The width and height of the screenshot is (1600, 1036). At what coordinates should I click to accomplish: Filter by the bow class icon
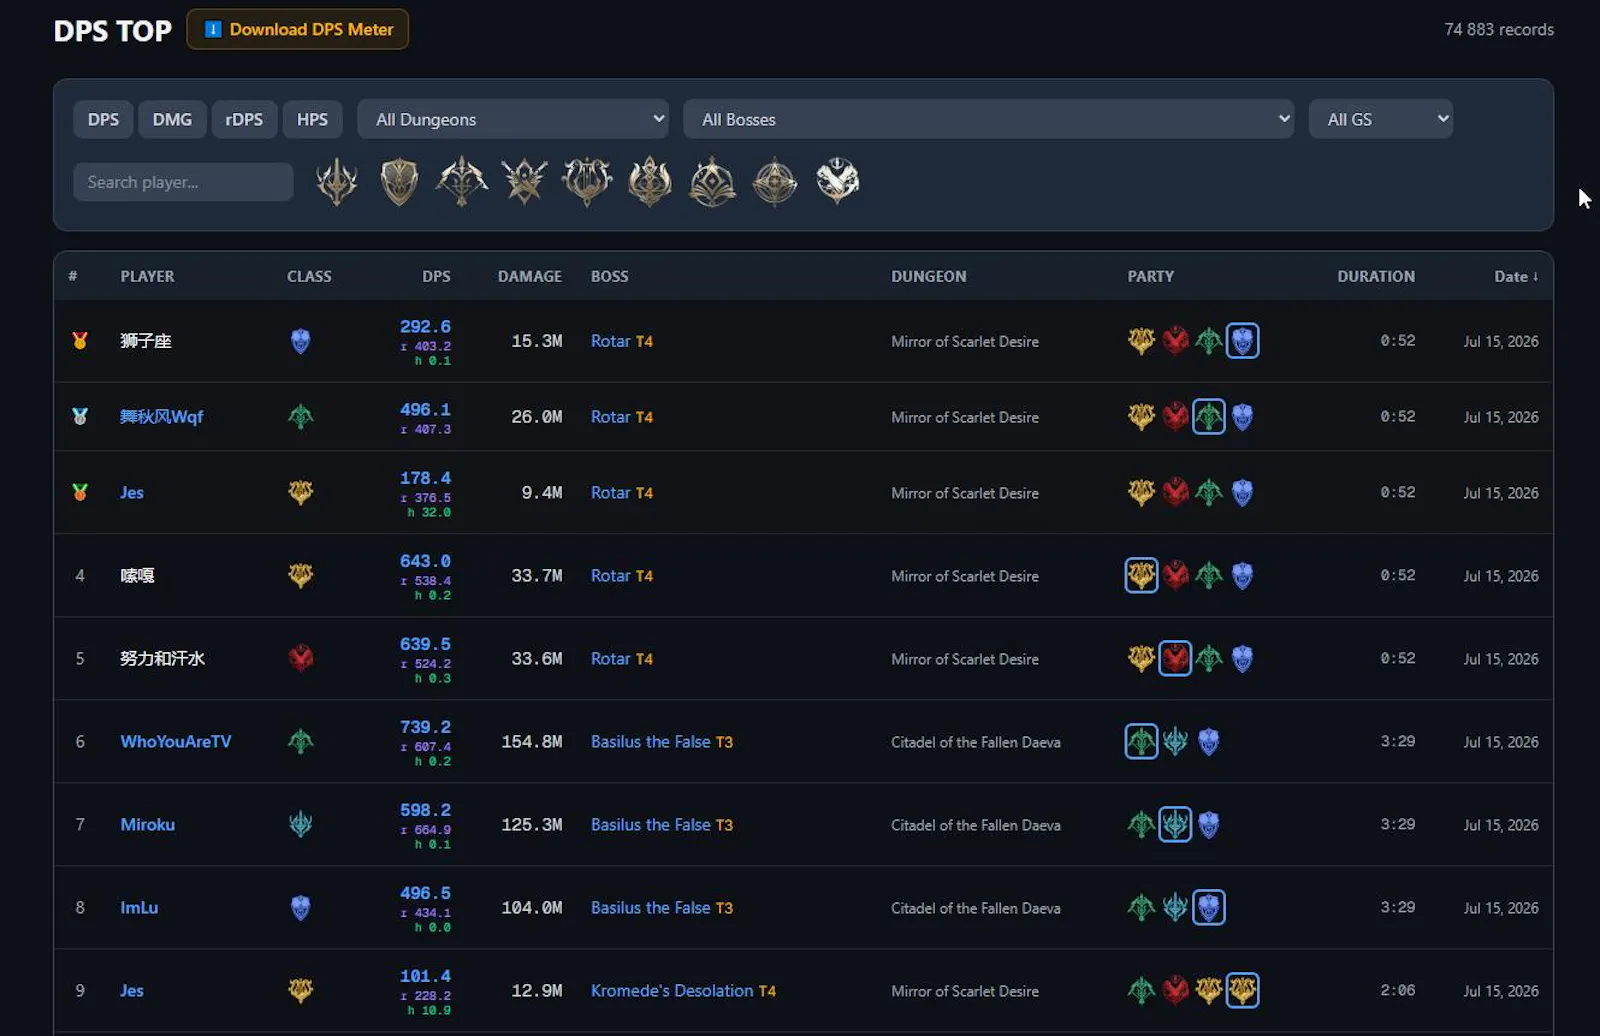pos(461,182)
